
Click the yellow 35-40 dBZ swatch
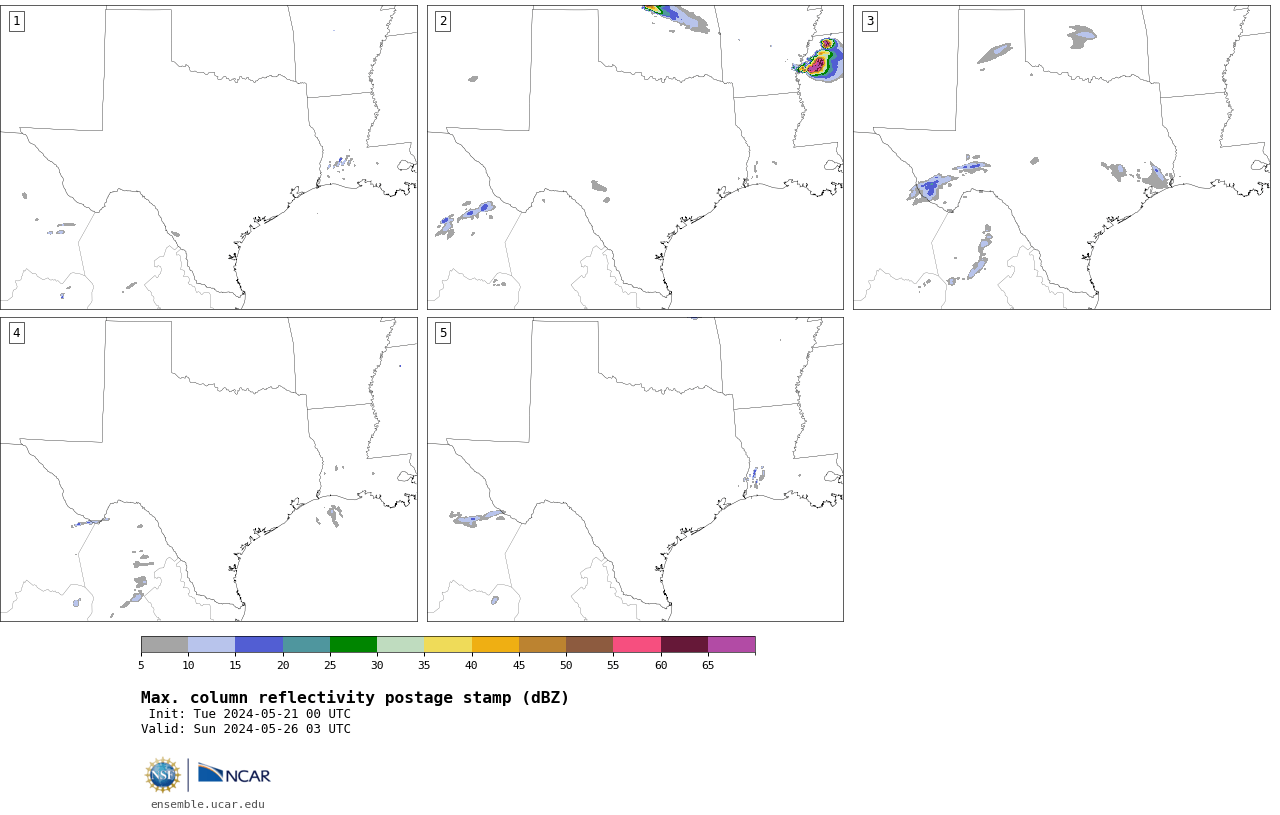tap(448, 645)
